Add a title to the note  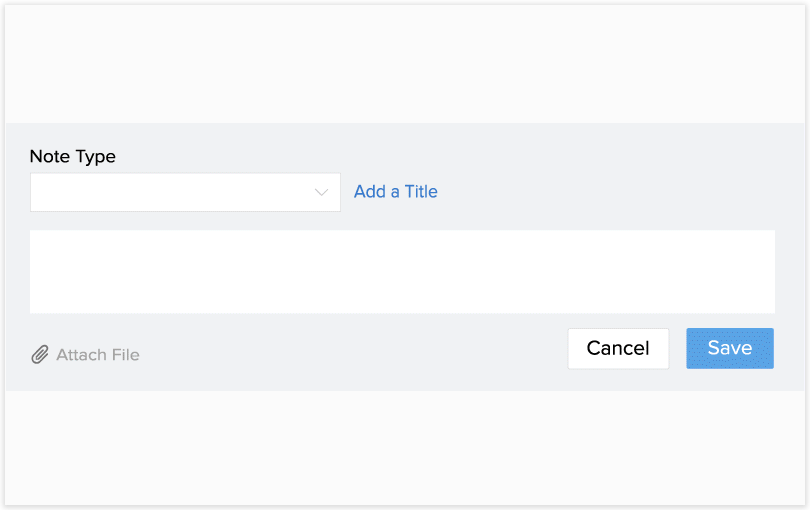(395, 192)
